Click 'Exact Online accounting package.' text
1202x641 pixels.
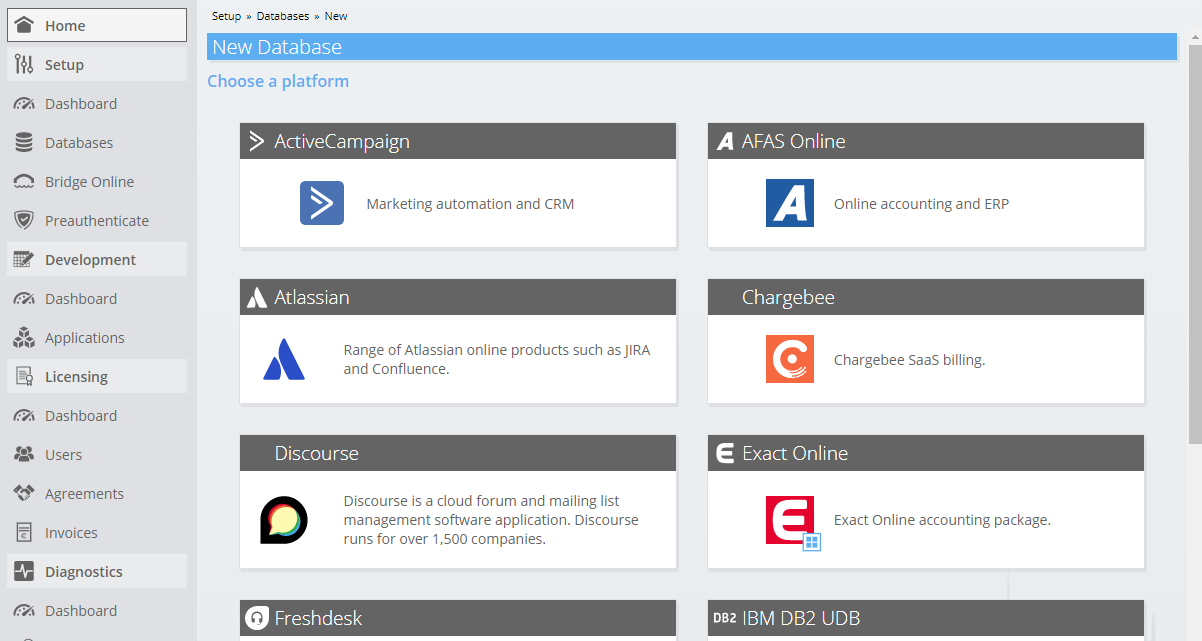click(x=942, y=520)
